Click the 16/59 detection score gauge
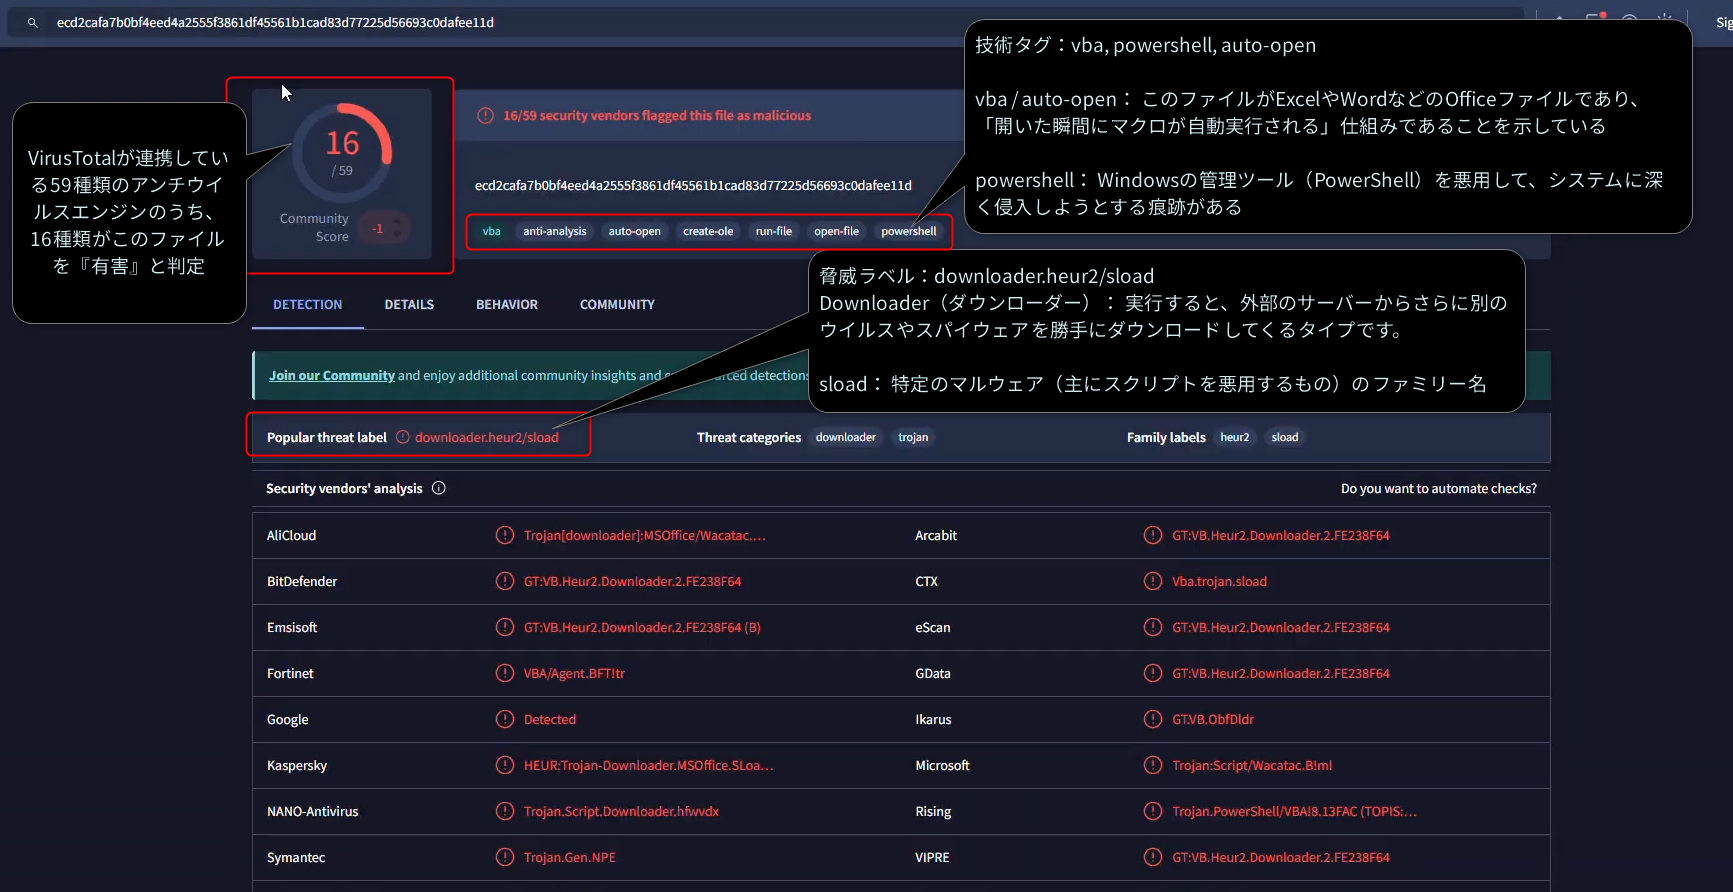Image resolution: width=1733 pixels, height=892 pixels. tap(342, 152)
